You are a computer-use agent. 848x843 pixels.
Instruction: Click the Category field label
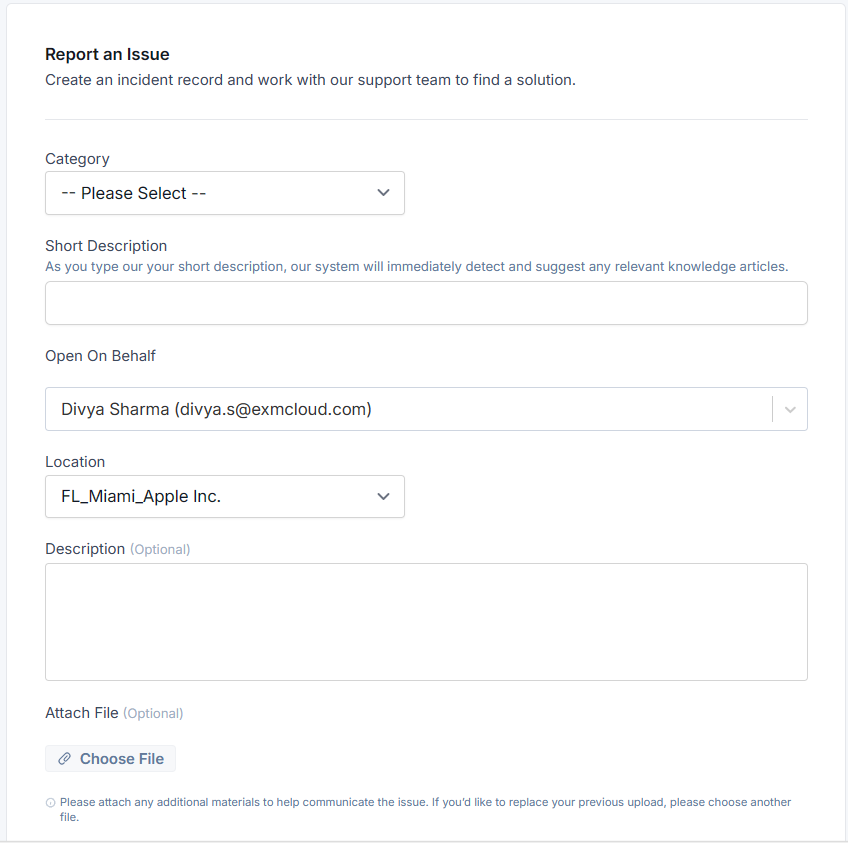[77, 159]
